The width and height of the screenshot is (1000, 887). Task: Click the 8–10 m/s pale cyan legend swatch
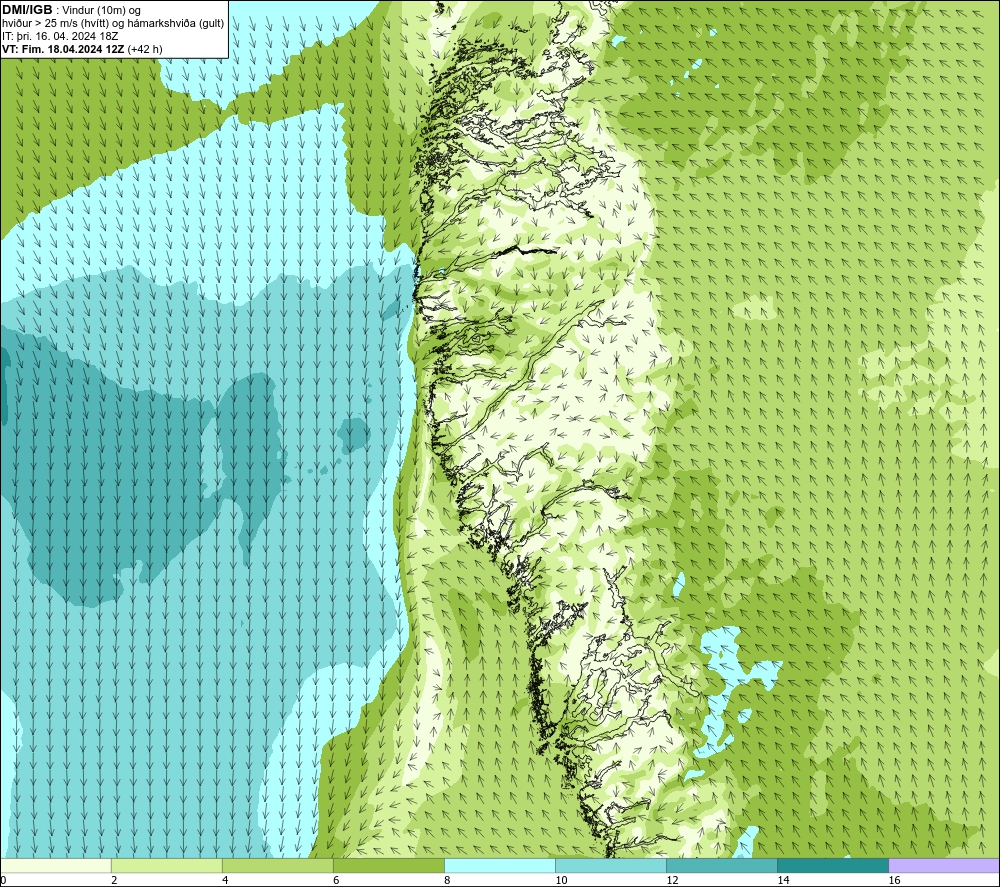tap(500, 866)
